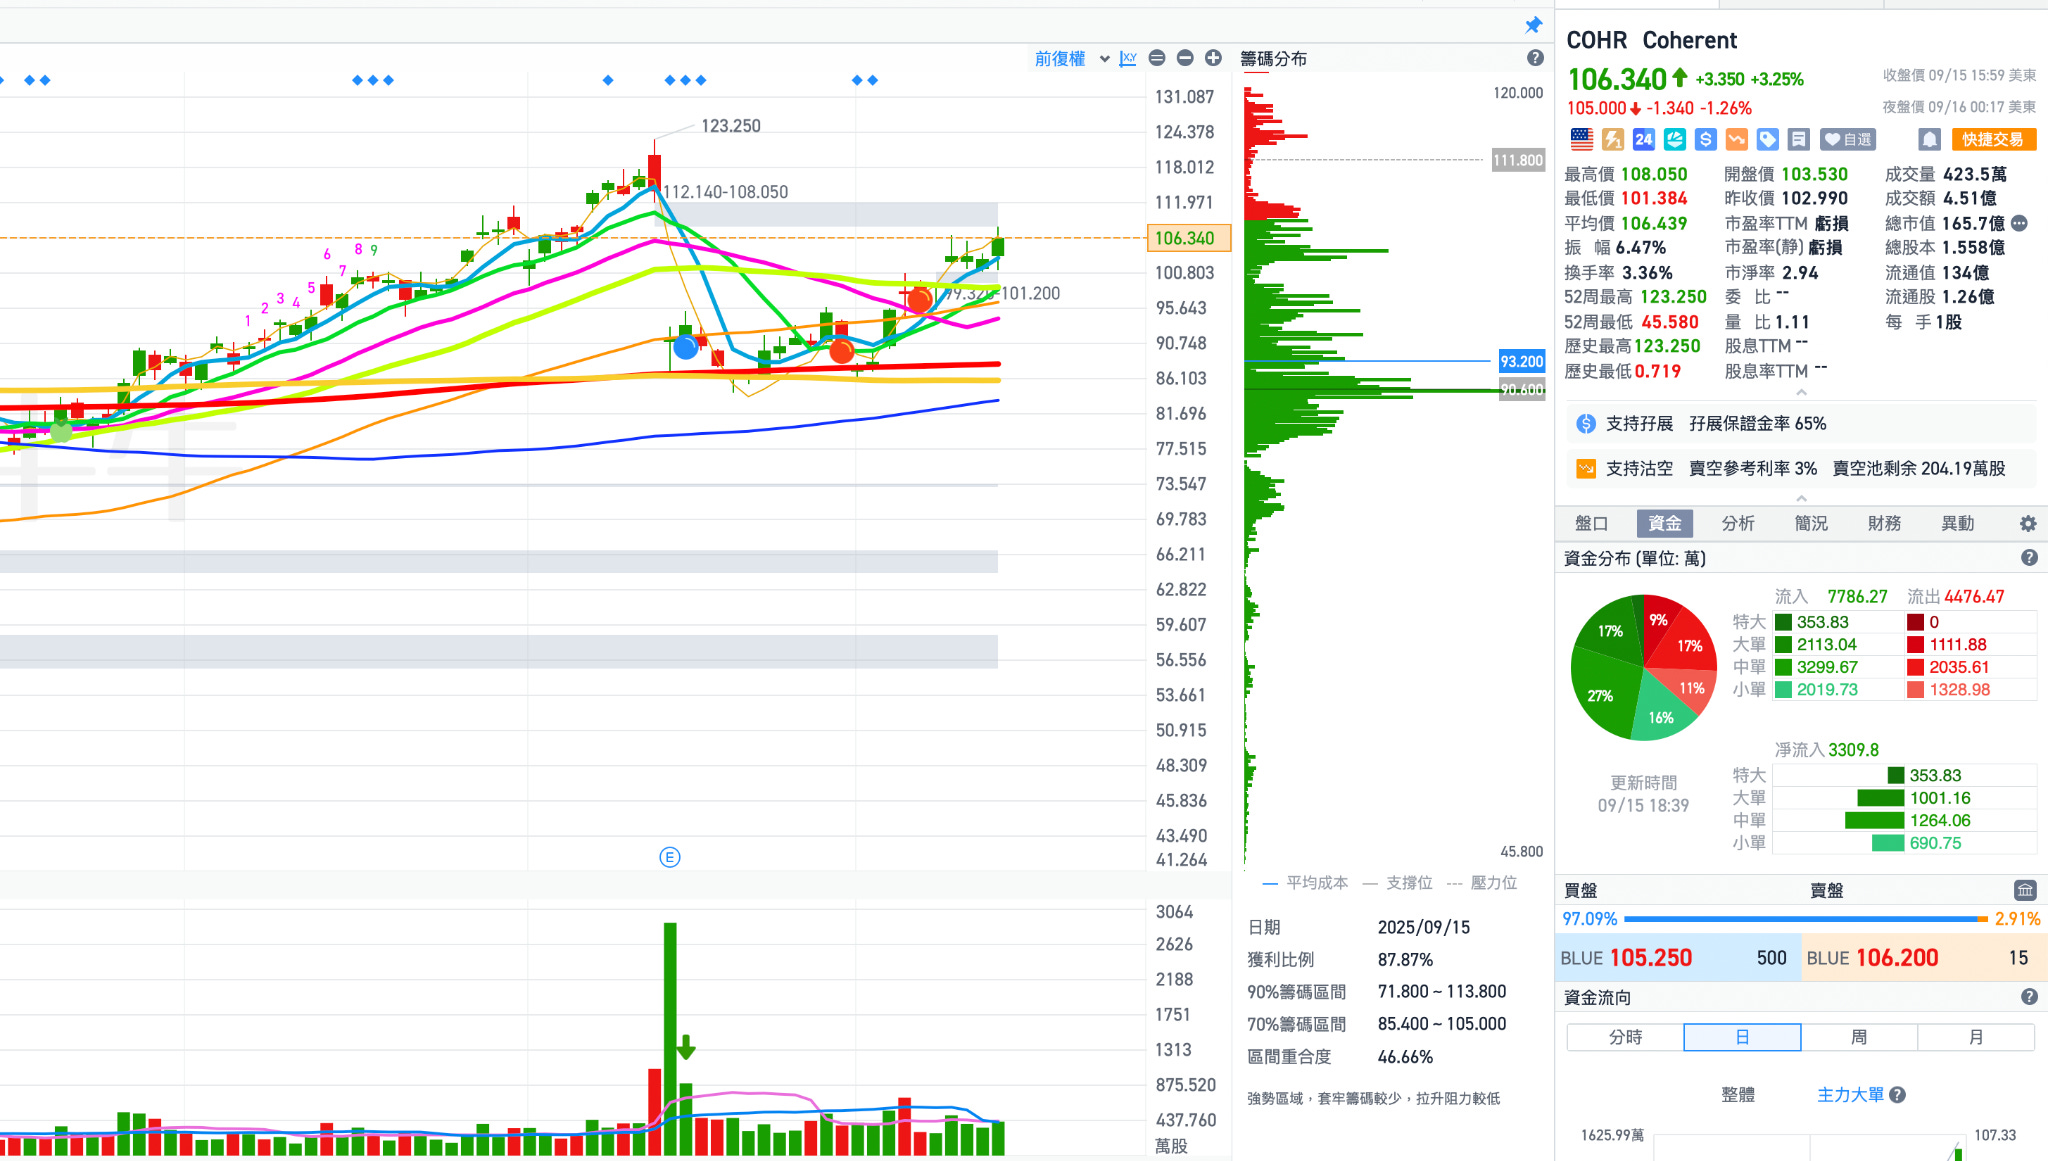Open the notes bookmark icon
The image size is (2048, 1161).
tap(1798, 139)
